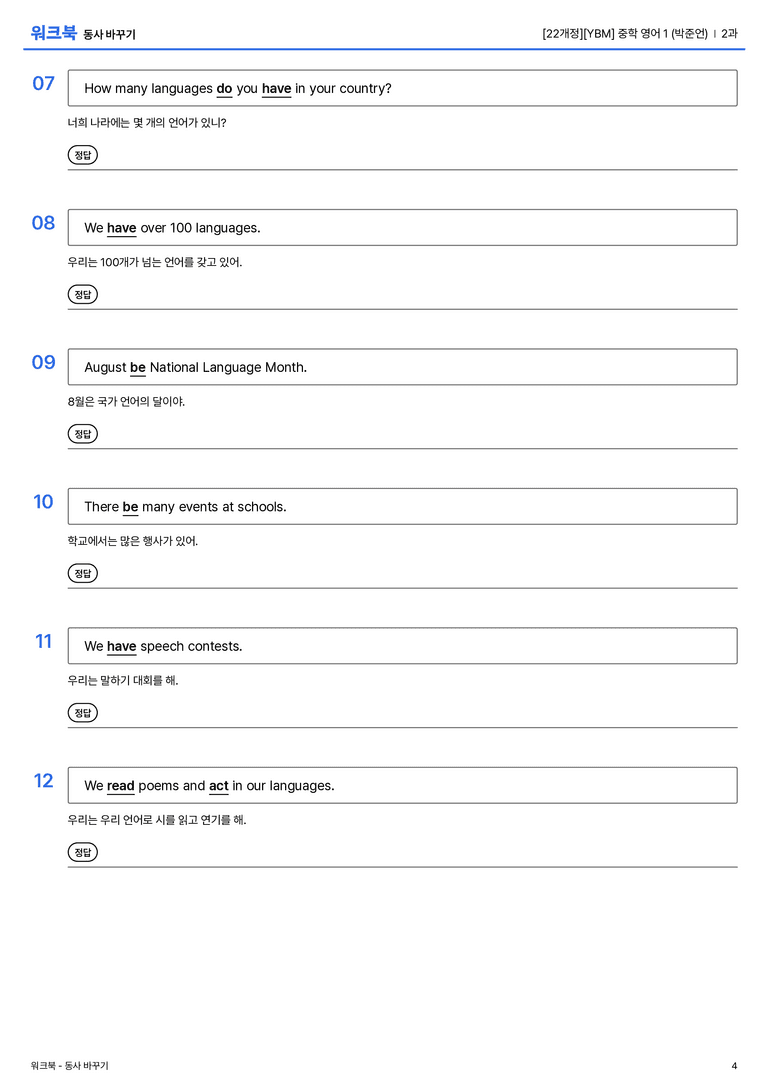Click the header text '[22개정][YBM] 중학 영어 1'
768x1087 pixels.
pyautogui.click(x=605, y=33)
